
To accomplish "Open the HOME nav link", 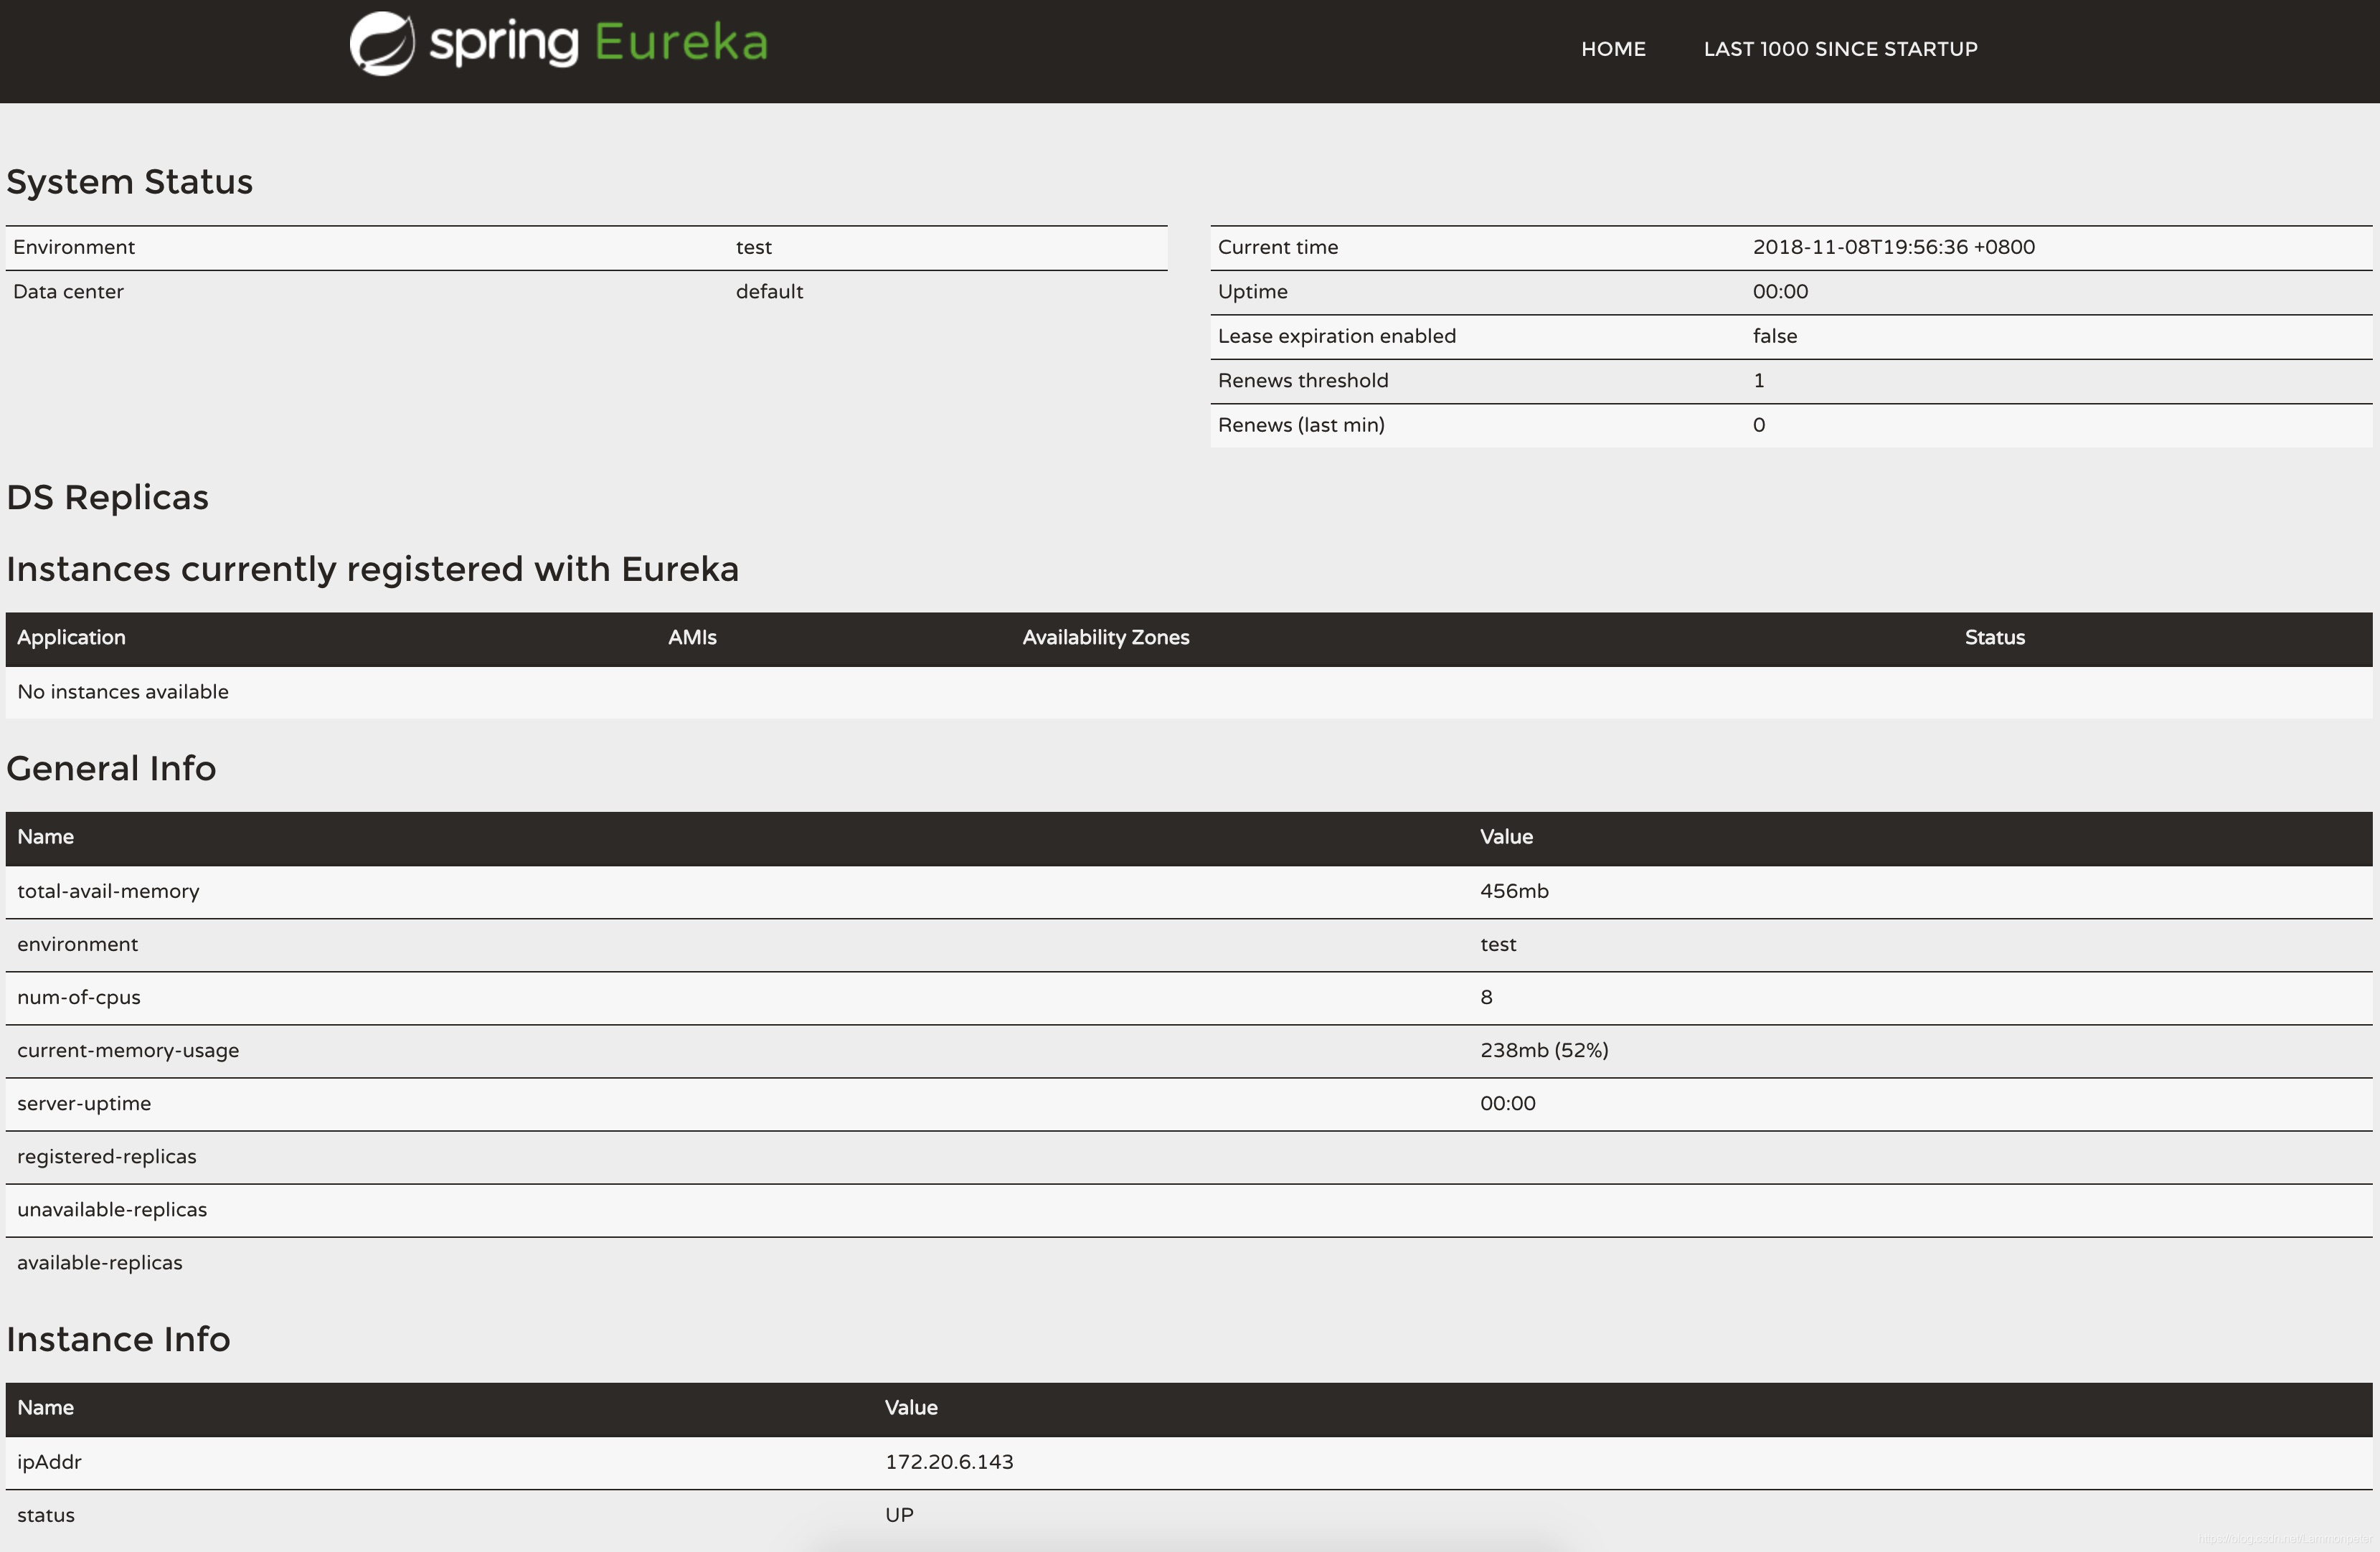I will tap(1613, 49).
